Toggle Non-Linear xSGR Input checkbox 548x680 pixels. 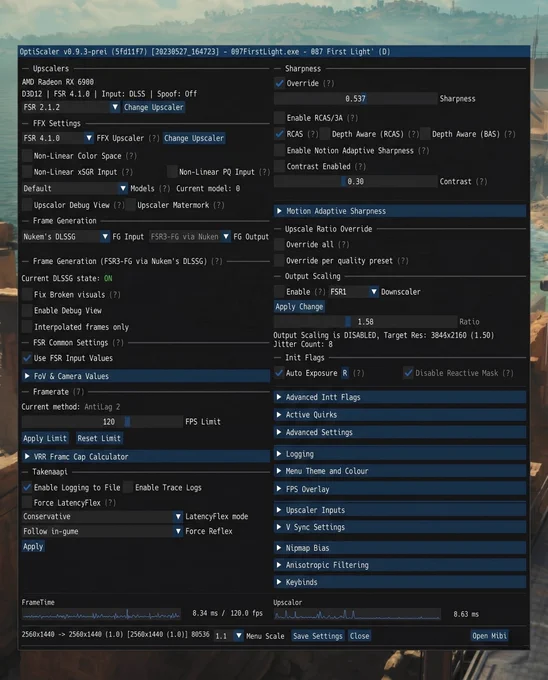27,172
